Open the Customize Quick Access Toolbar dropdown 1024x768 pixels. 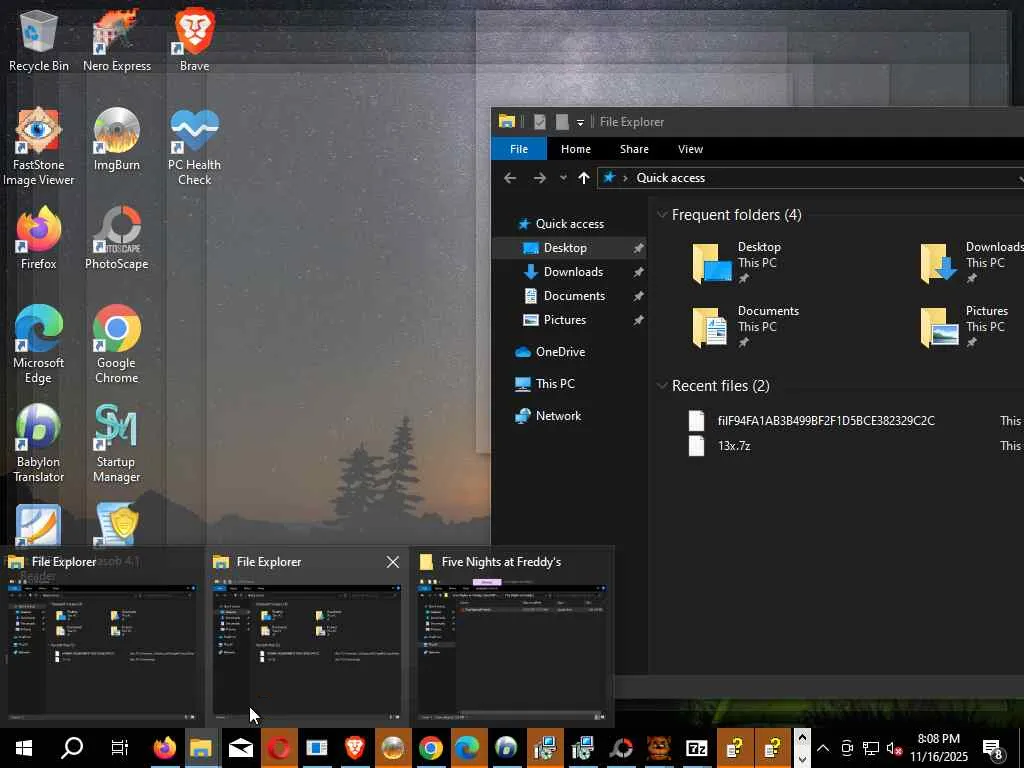coord(580,123)
